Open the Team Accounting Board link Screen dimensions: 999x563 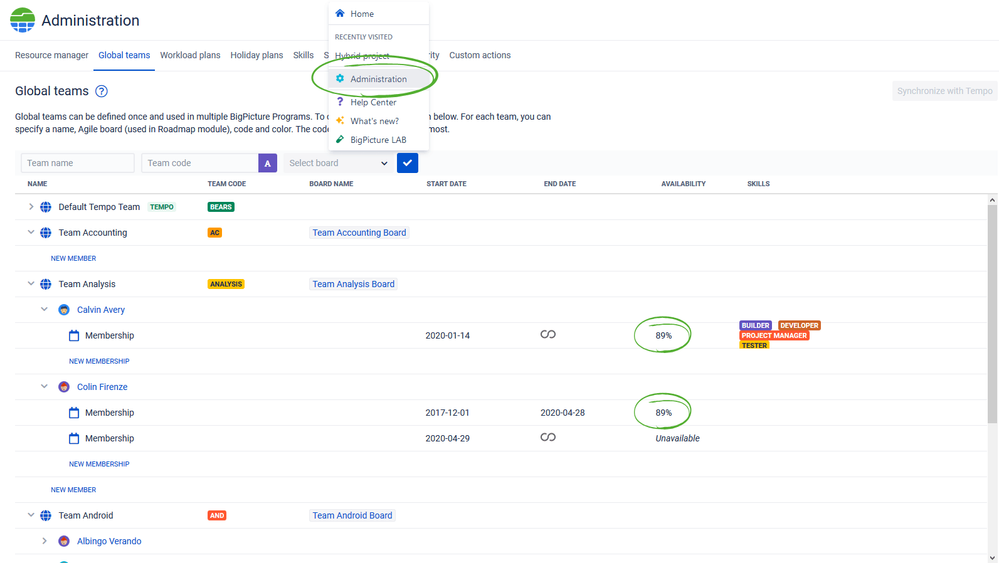[x=359, y=232]
